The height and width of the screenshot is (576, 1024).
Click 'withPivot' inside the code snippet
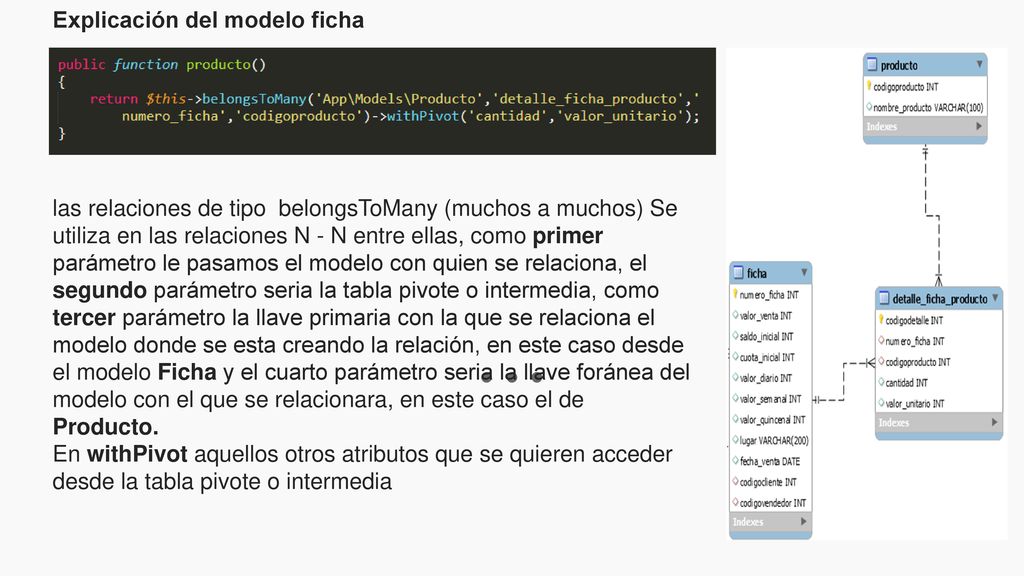coord(423,116)
